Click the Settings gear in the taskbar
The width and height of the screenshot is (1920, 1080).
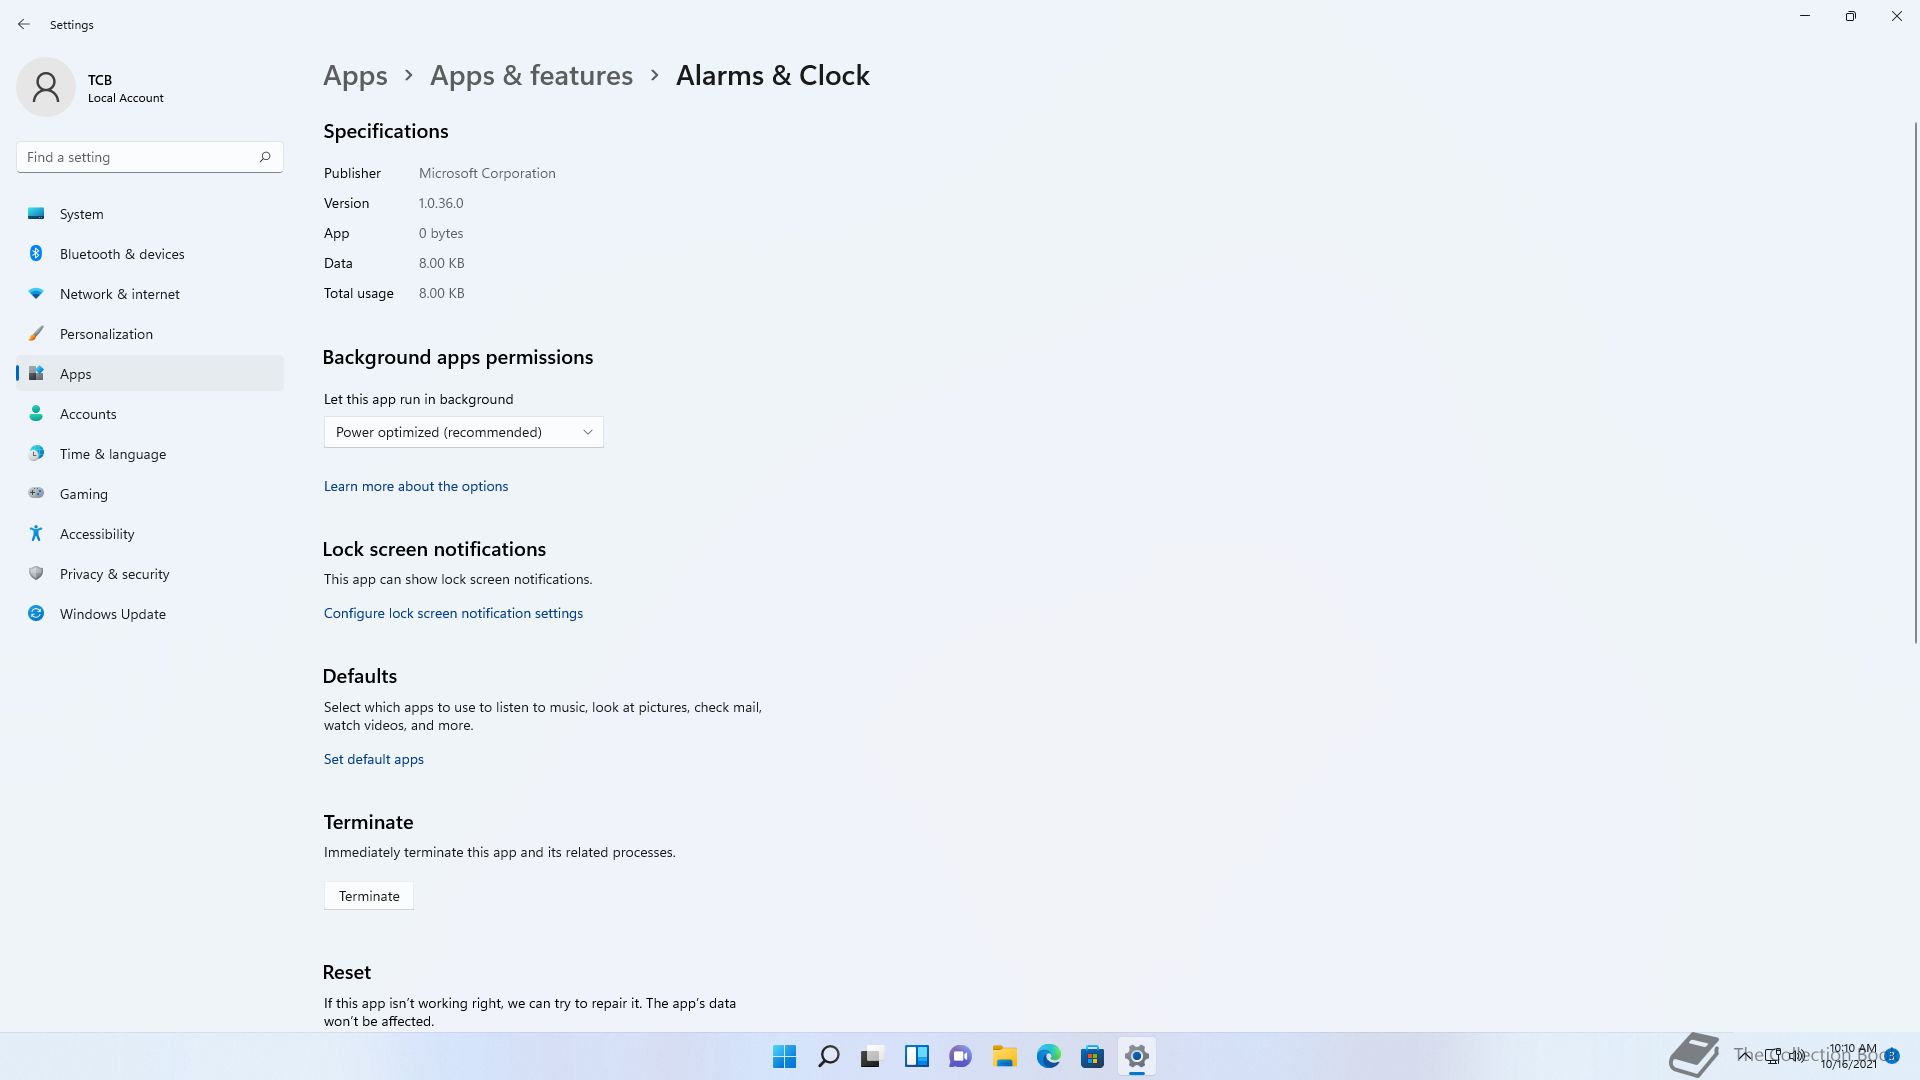click(1136, 1056)
